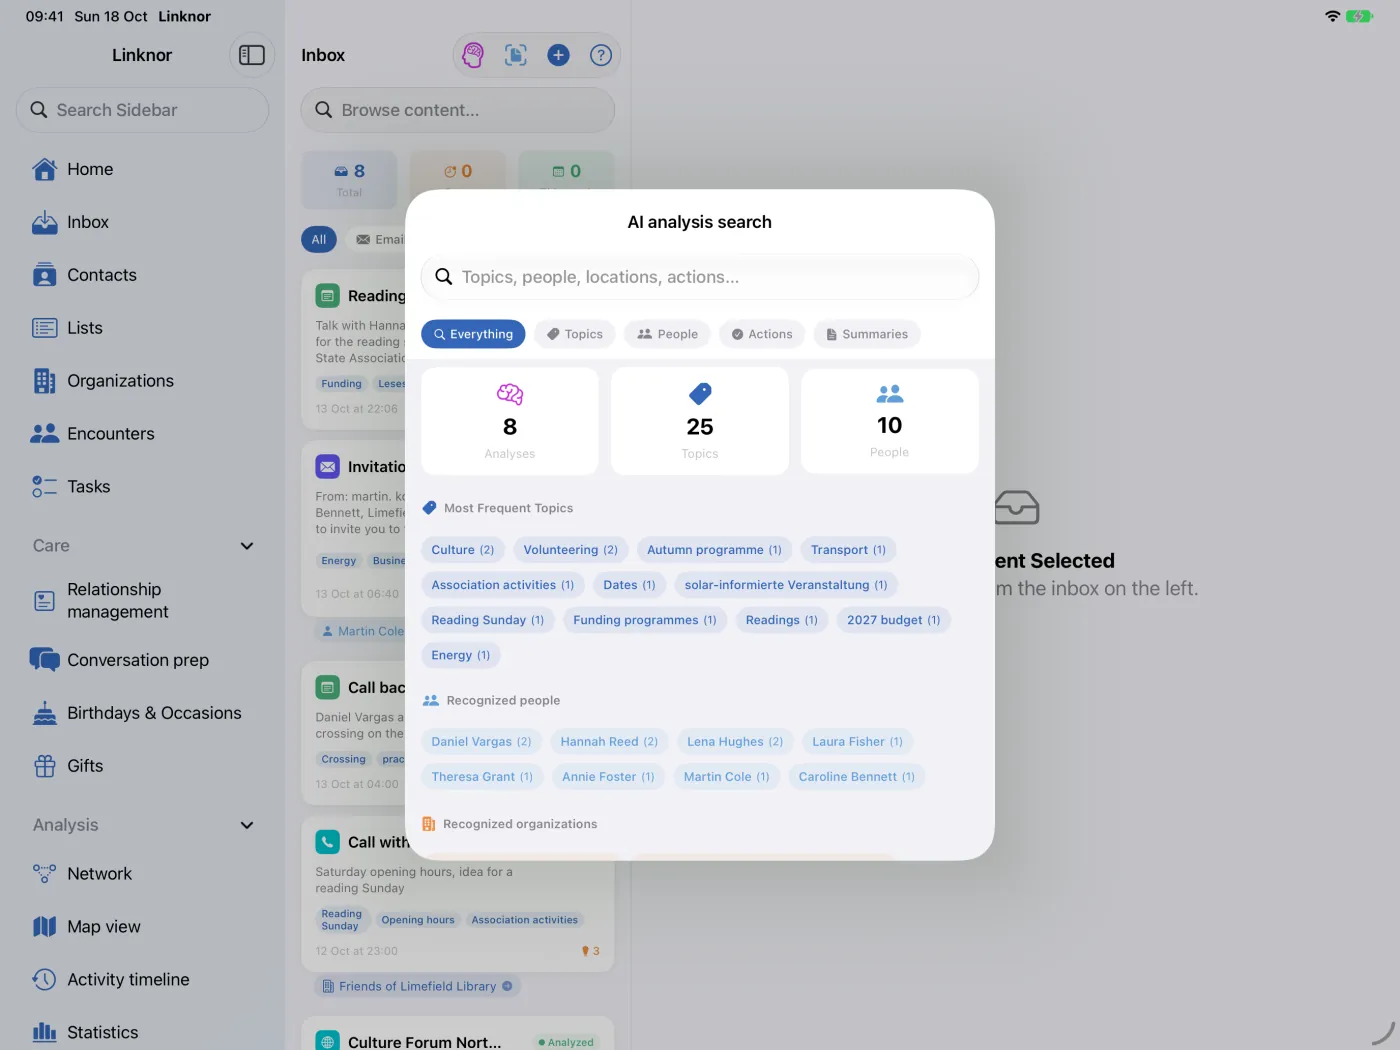This screenshot has height=1050, width=1400.
Task: Click the Search Sidebar field
Action: [x=142, y=110]
